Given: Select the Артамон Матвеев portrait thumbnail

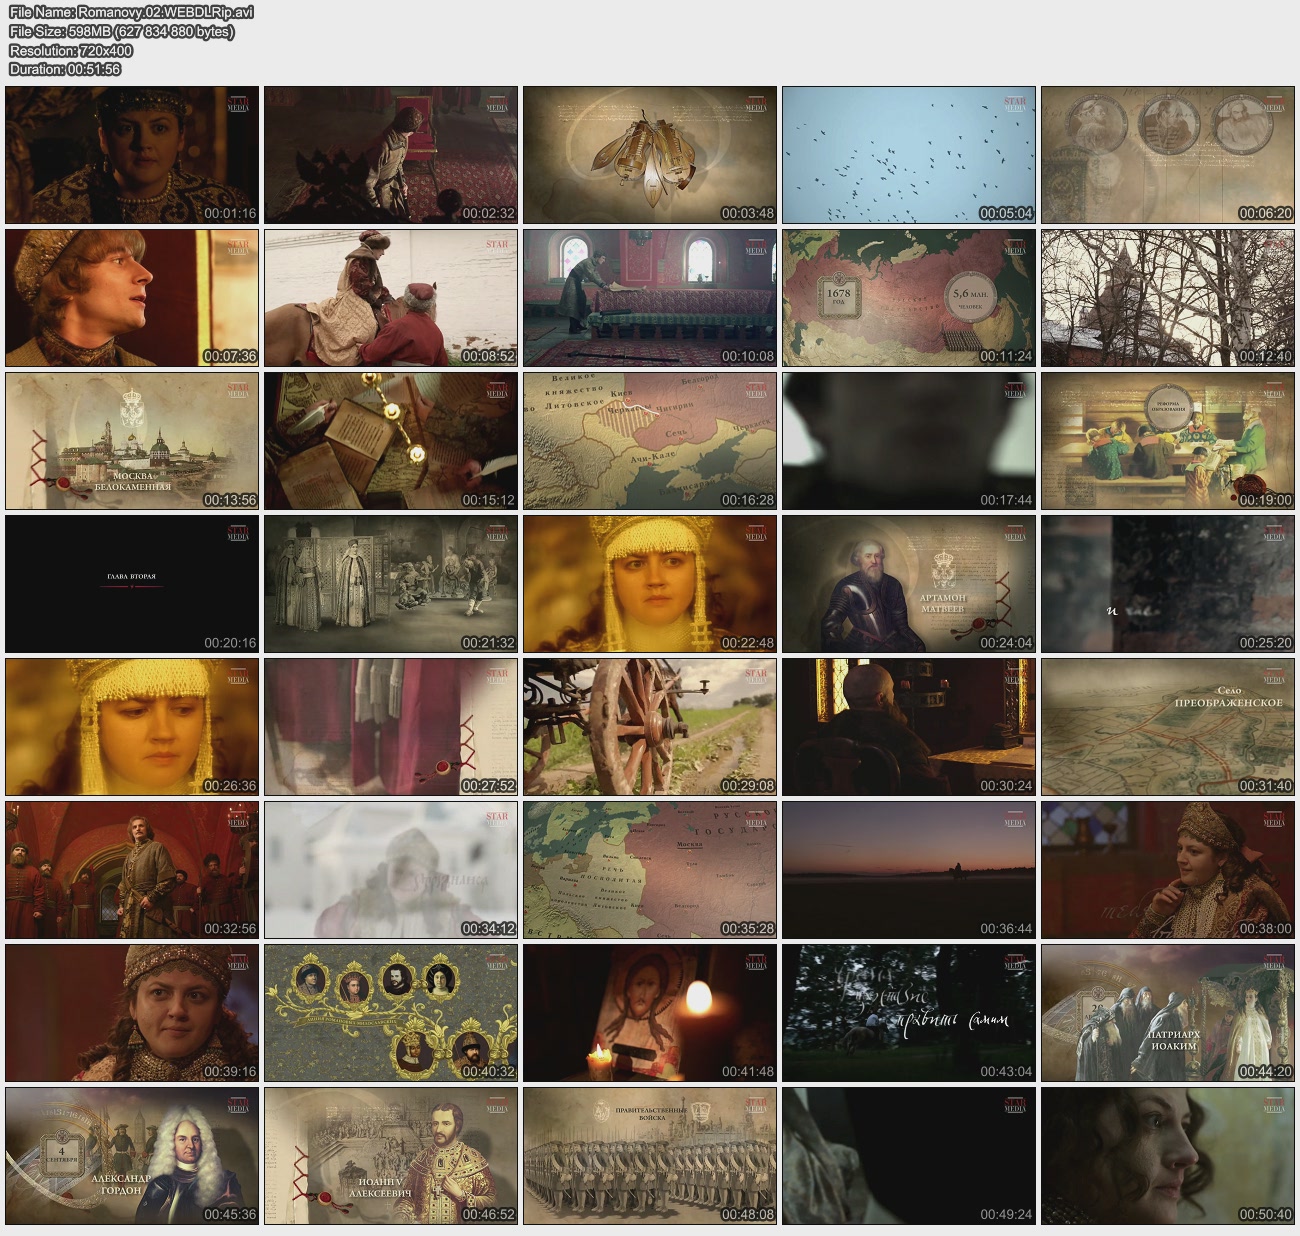Looking at the screenshot, I should pyautogui.click(x=908, y=584).
